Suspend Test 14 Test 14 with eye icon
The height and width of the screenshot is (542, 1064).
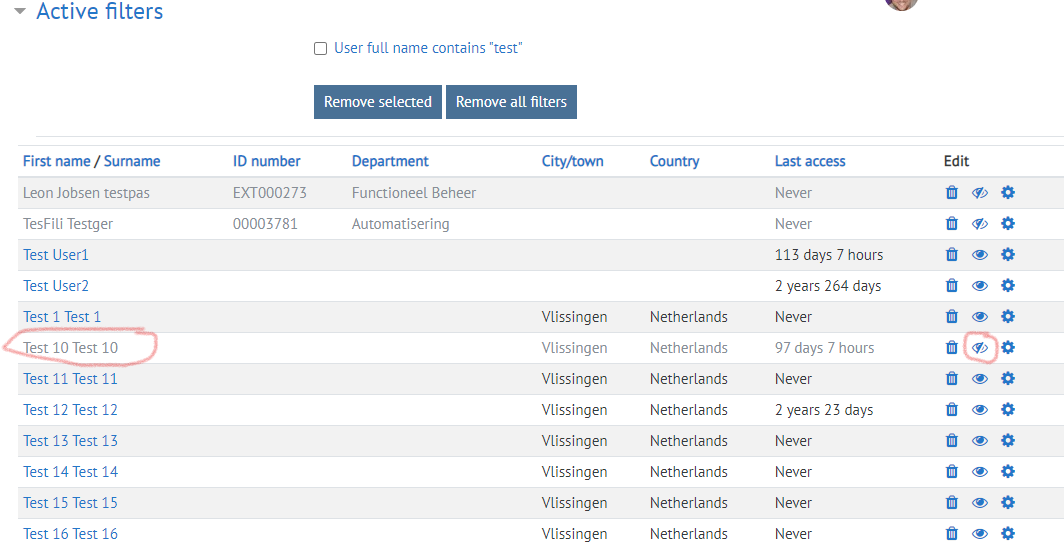[979, 471]
